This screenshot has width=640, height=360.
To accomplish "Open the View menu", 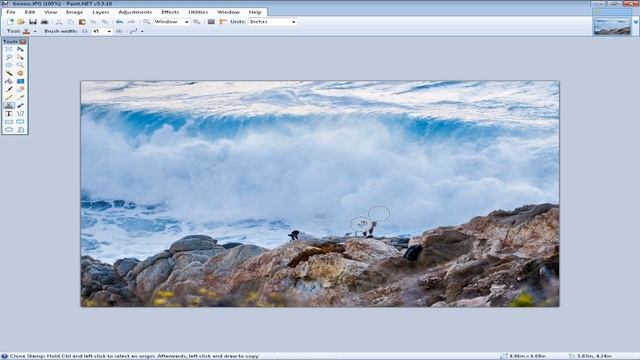I will click(x=51, y=12).
